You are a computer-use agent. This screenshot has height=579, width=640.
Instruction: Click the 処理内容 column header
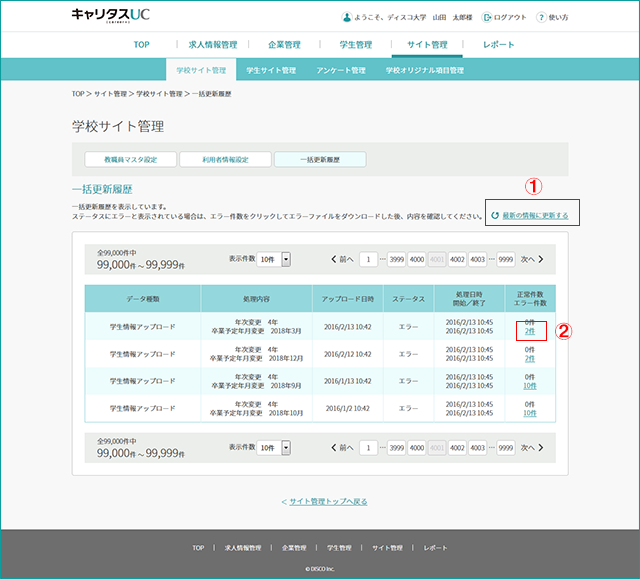[256, 299]
